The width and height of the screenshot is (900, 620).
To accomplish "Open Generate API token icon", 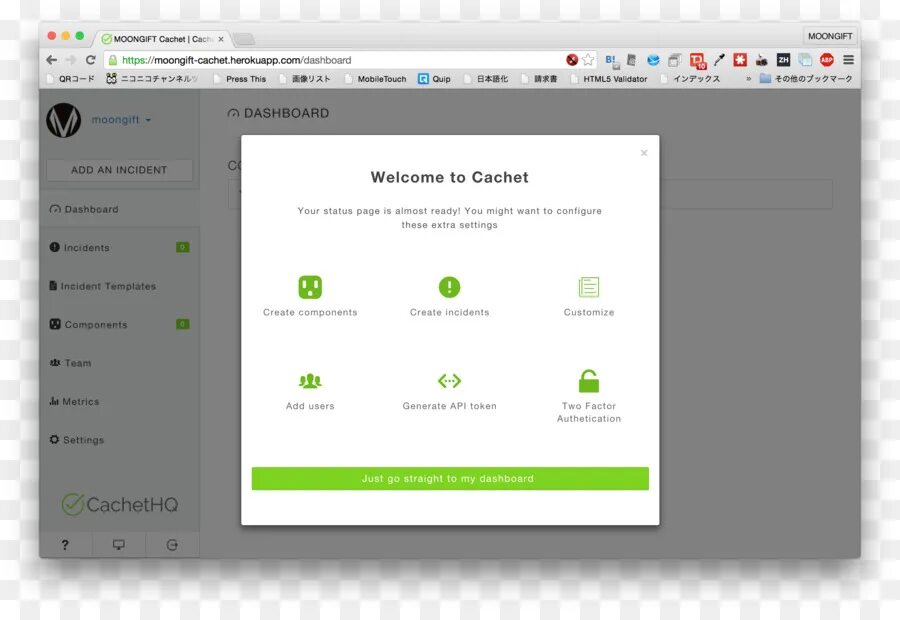I will point(449,381).
